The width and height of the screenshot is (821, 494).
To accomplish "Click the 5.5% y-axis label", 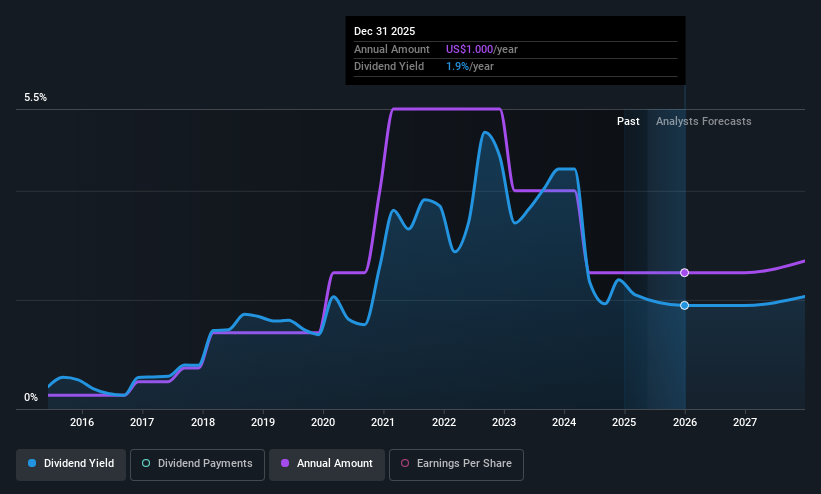I will coord(35,97).
